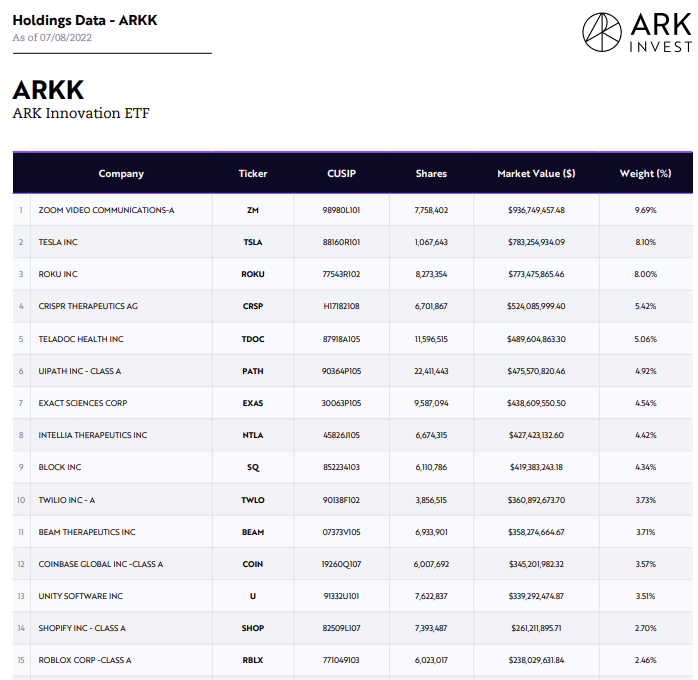The image size is (698, 680).
Task: Select the TESLA INC company cell
Action: (58, 242)
